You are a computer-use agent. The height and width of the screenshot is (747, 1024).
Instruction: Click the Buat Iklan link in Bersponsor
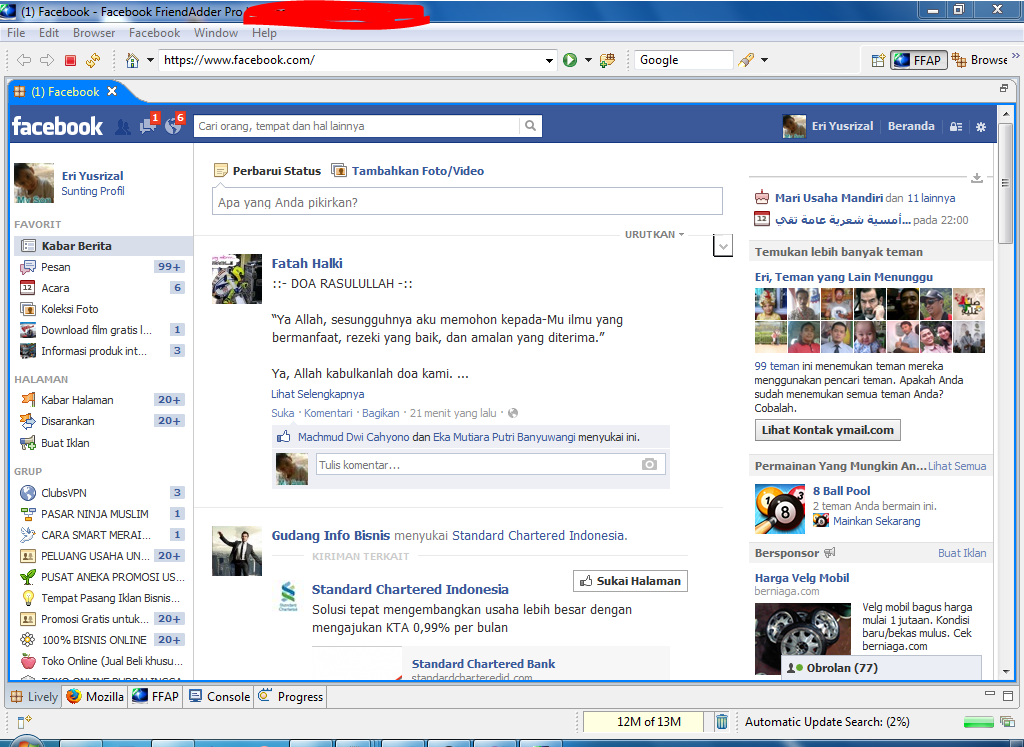tap(962, 553)
